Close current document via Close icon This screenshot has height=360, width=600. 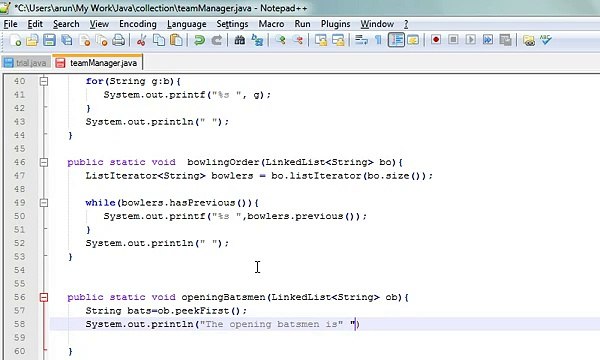(85, 40)
